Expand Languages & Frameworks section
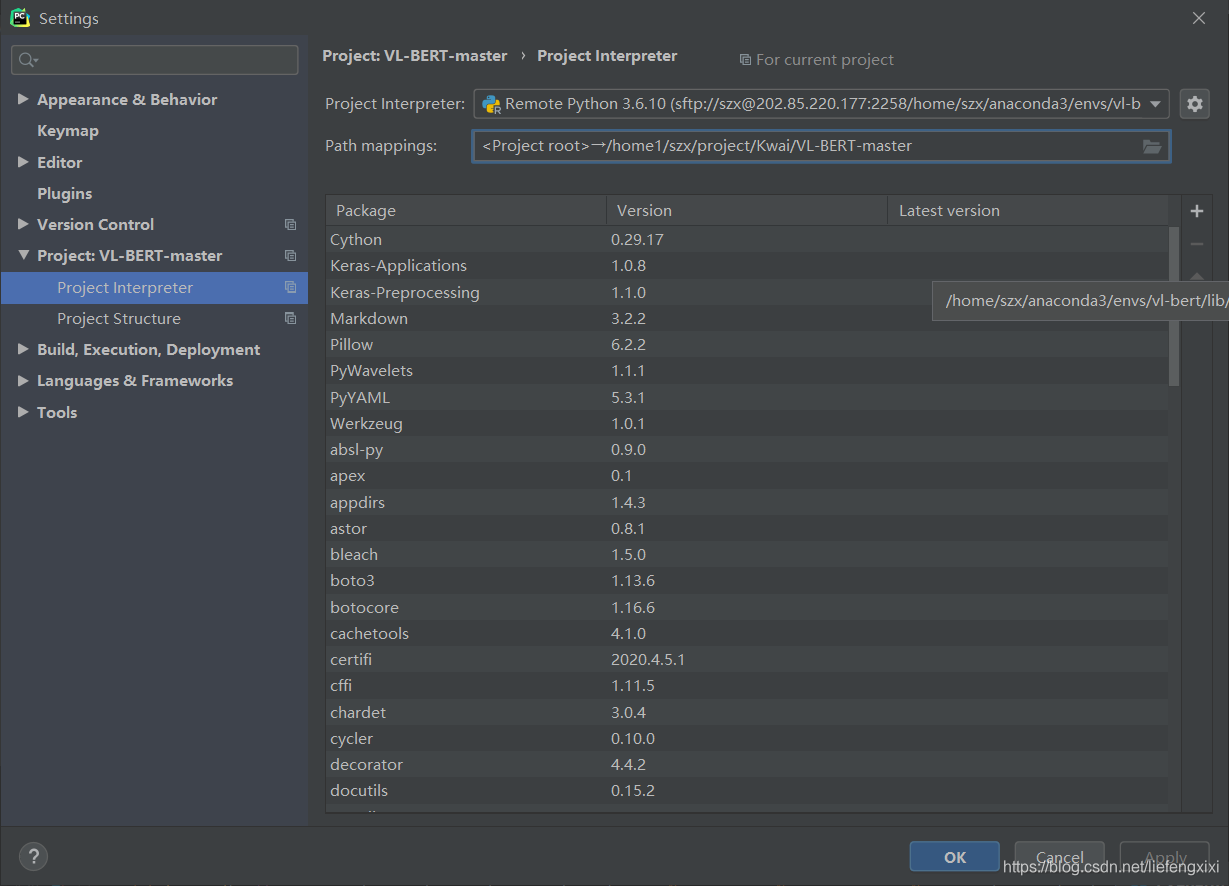Image resolution: width=1229 pixels, height=886 pixels. coord(23,381)
